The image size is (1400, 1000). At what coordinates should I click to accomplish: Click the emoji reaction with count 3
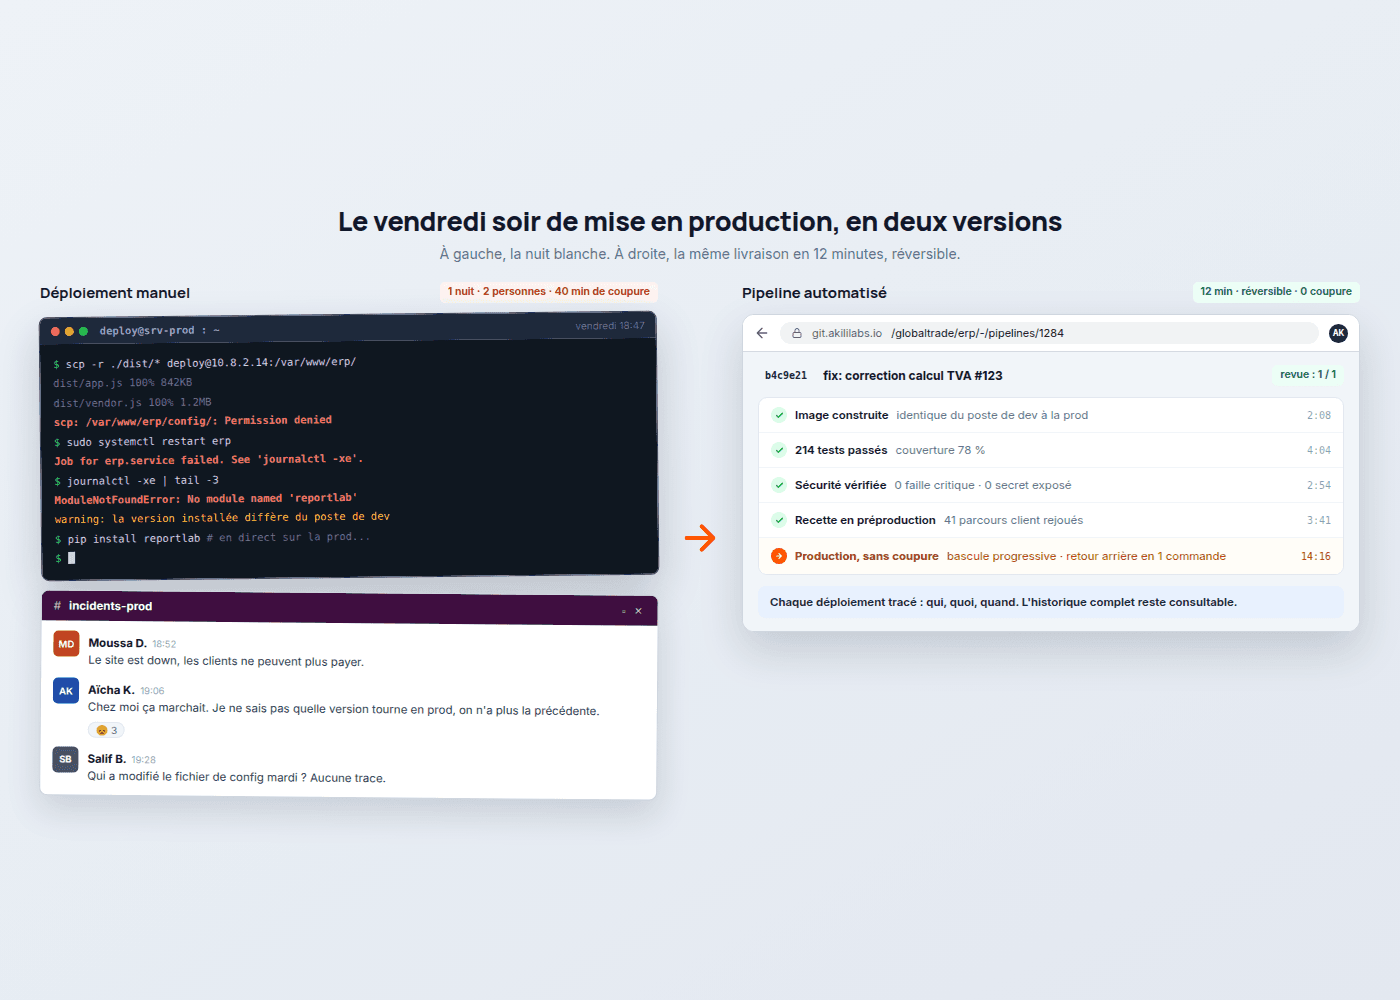(x=106, y=730)
